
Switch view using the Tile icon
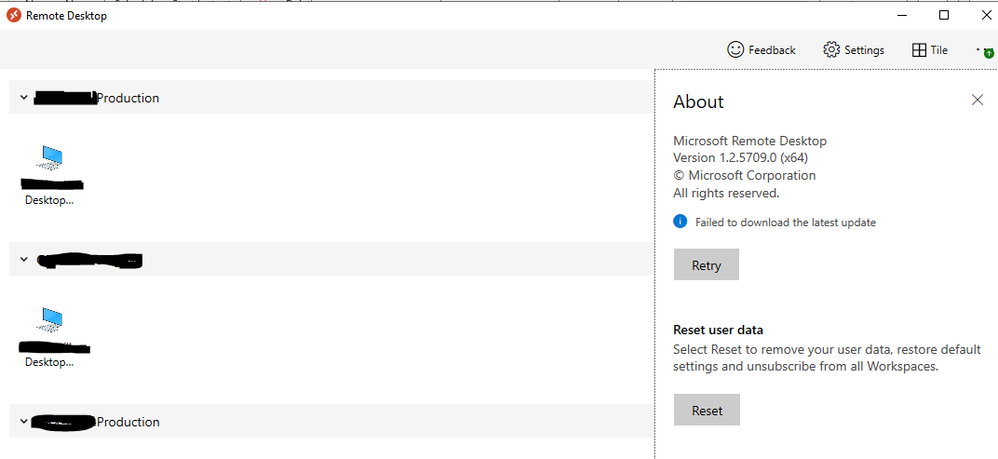[x=919, y=50]
